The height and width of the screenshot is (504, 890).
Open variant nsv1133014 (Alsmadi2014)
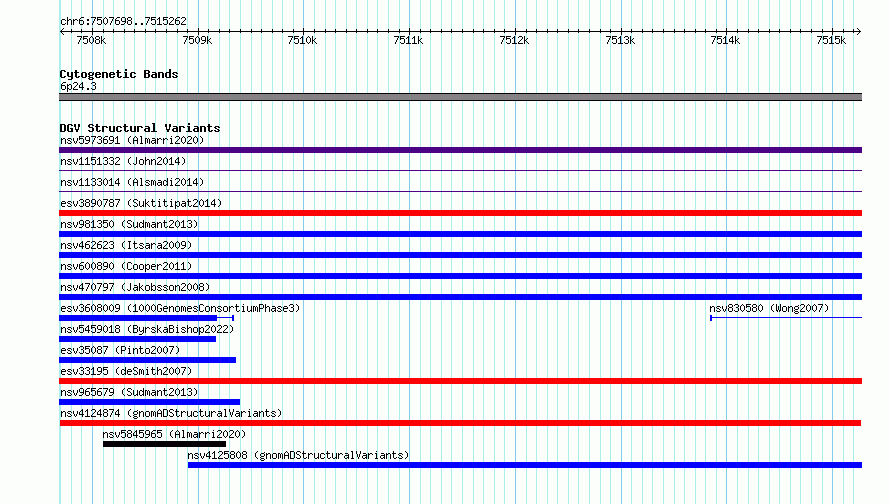[x=132, y=182]
